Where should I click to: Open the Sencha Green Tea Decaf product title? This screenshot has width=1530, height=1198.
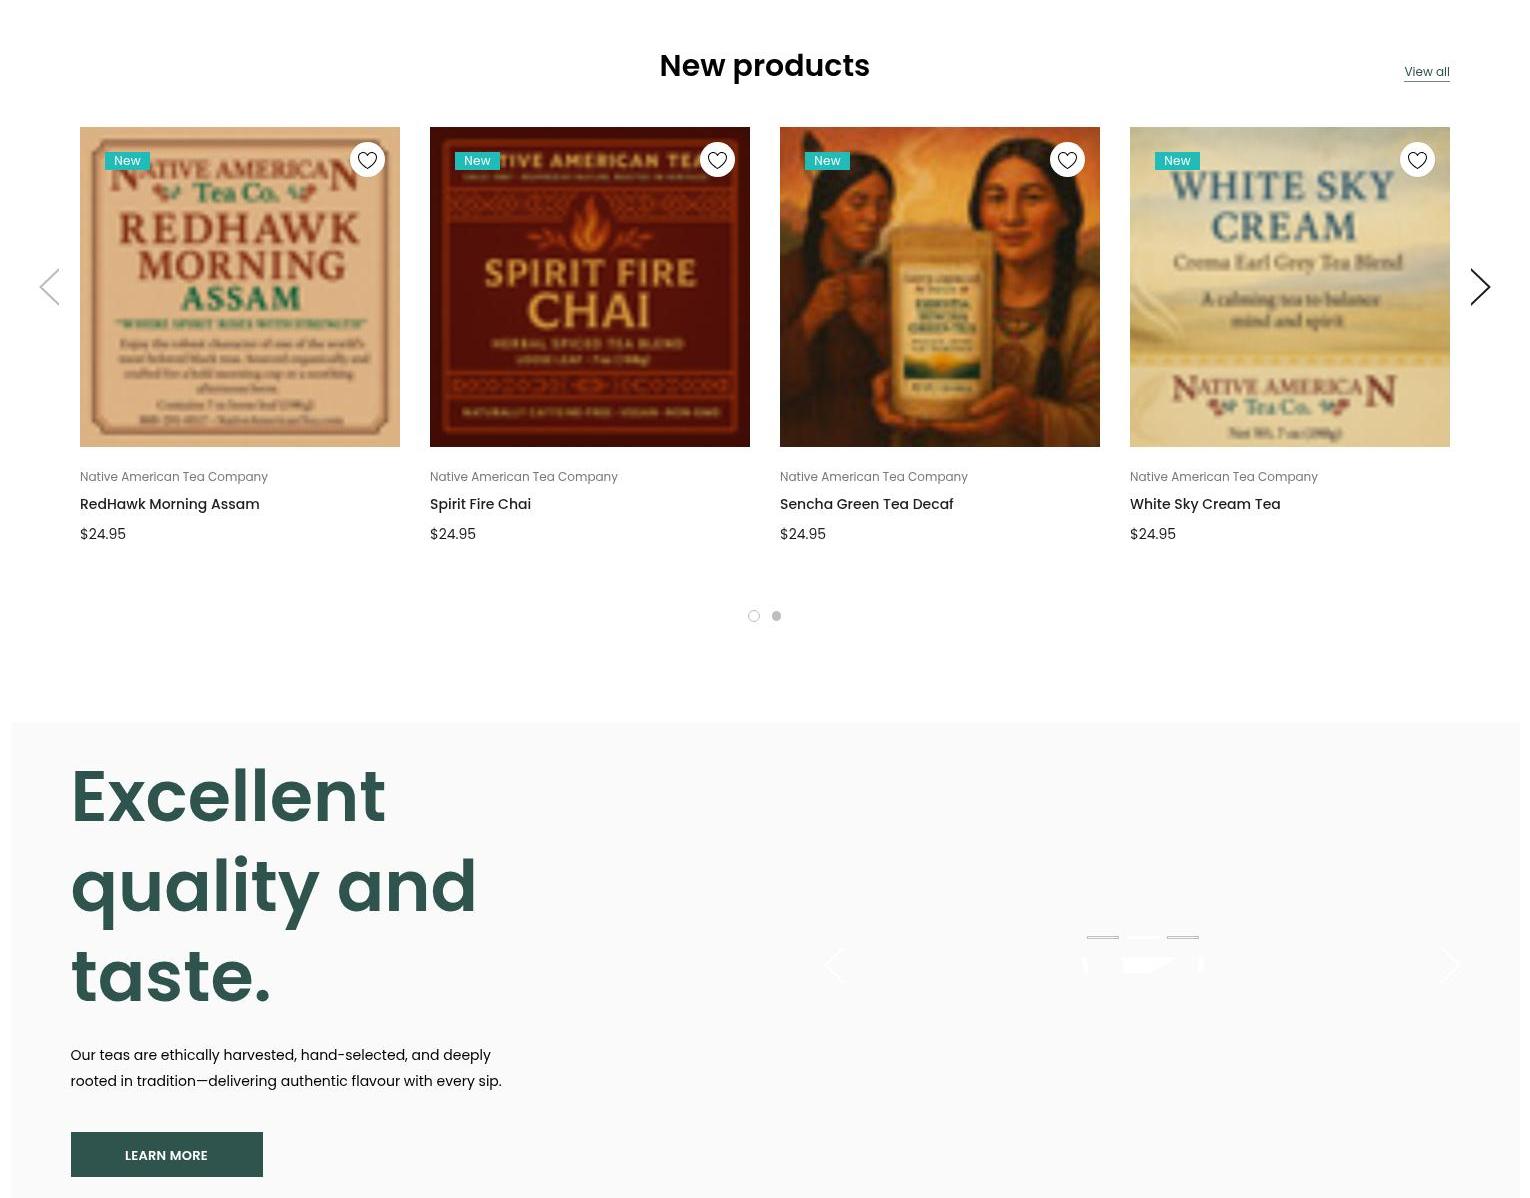click(x=866, y=504)
